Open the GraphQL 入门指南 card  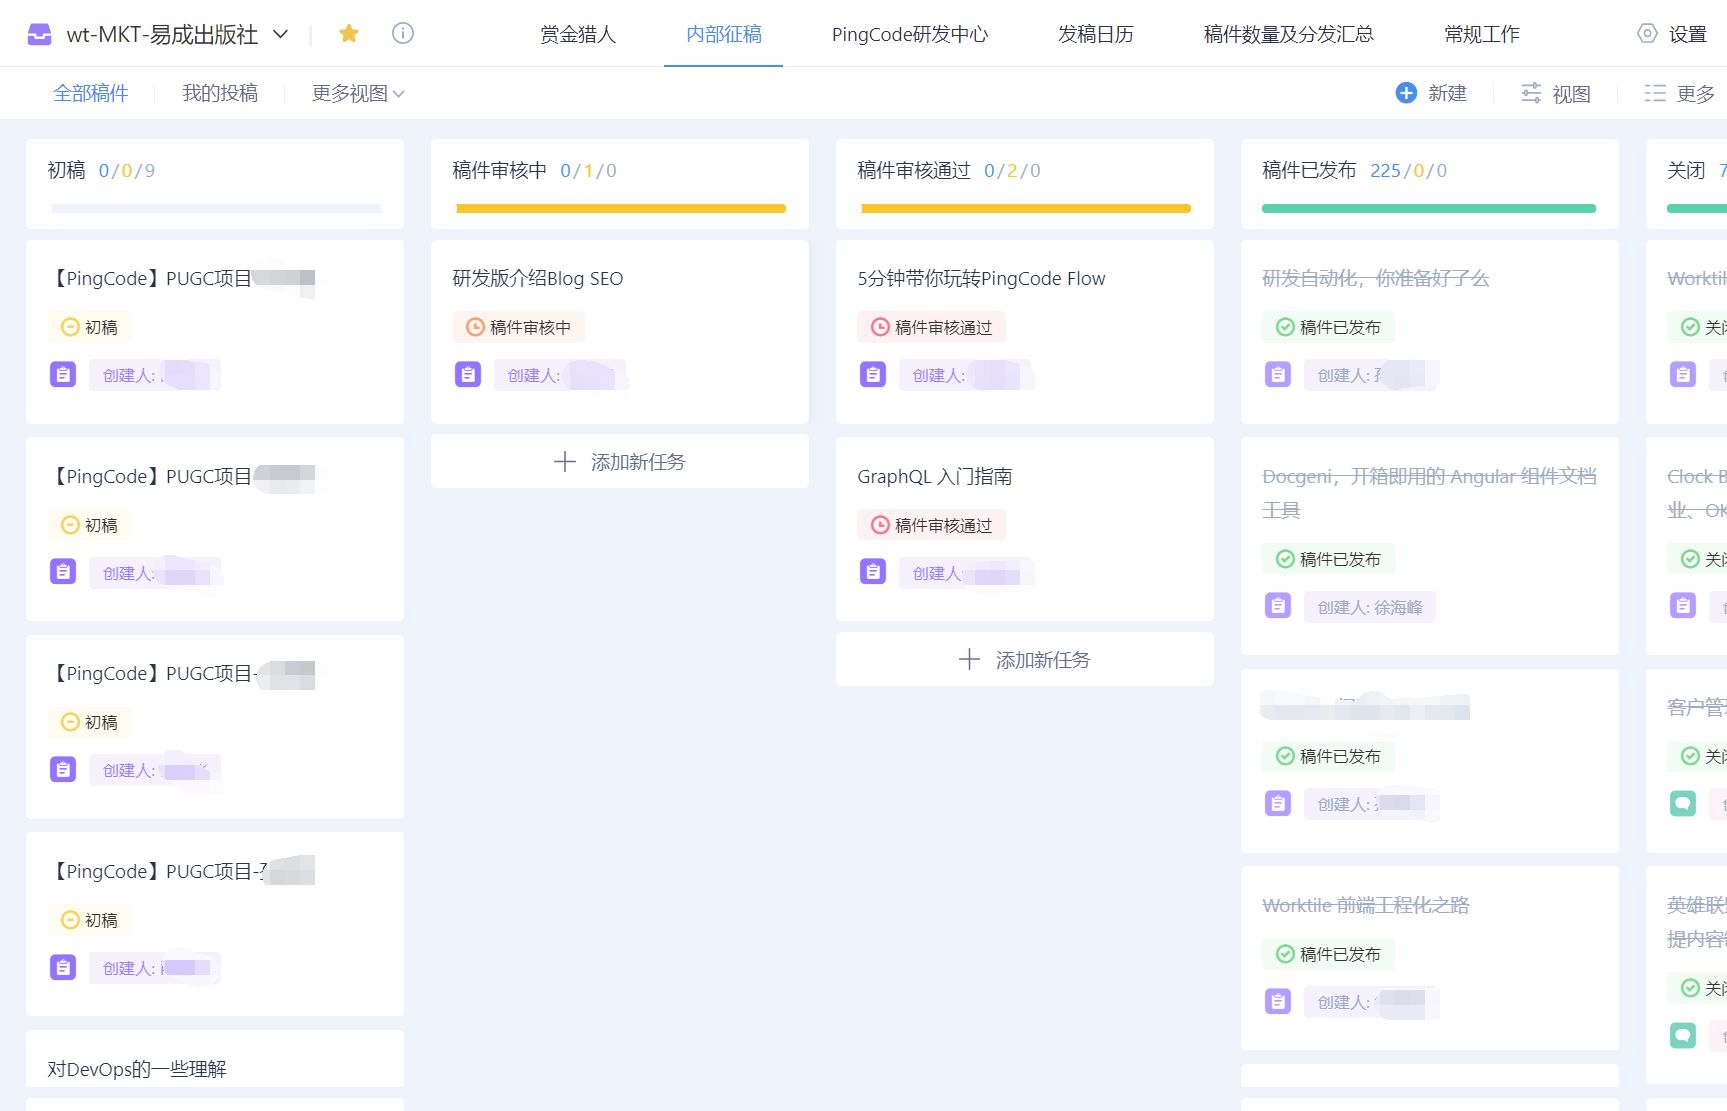(x=1025, y=529)
